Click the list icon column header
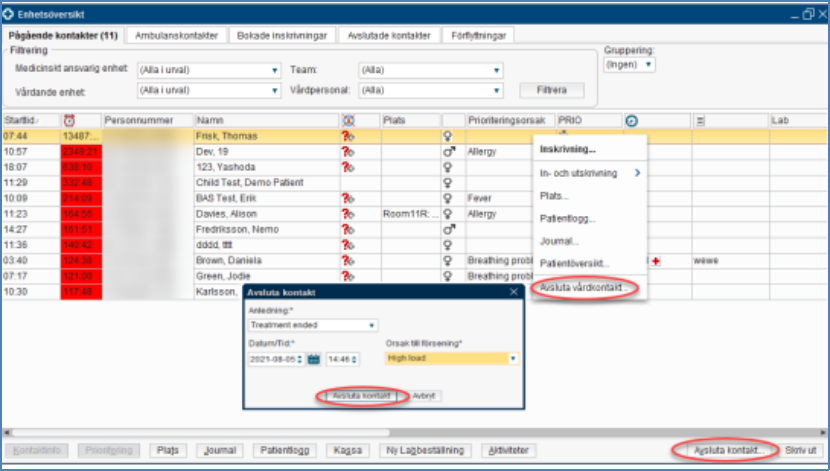 701,120
